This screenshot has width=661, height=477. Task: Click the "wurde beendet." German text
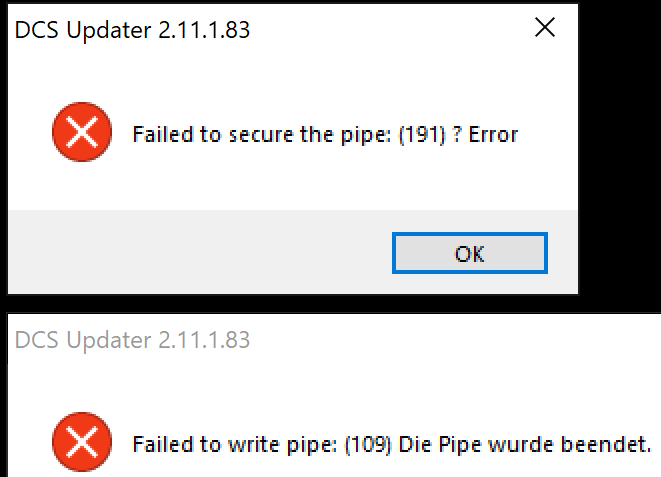pyautogui.click(x=570, y=445)
